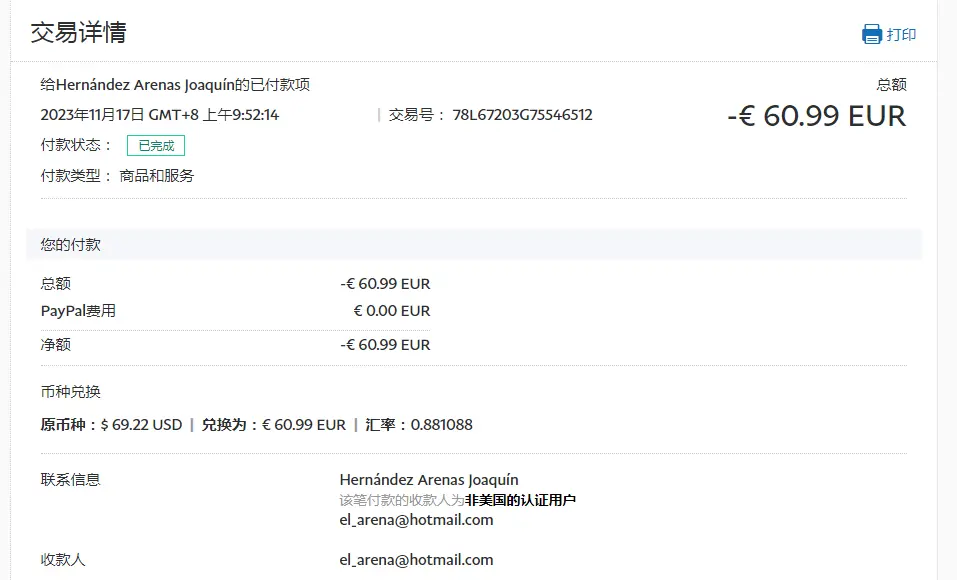
Task: Click the printer icon
Action: 871,34
